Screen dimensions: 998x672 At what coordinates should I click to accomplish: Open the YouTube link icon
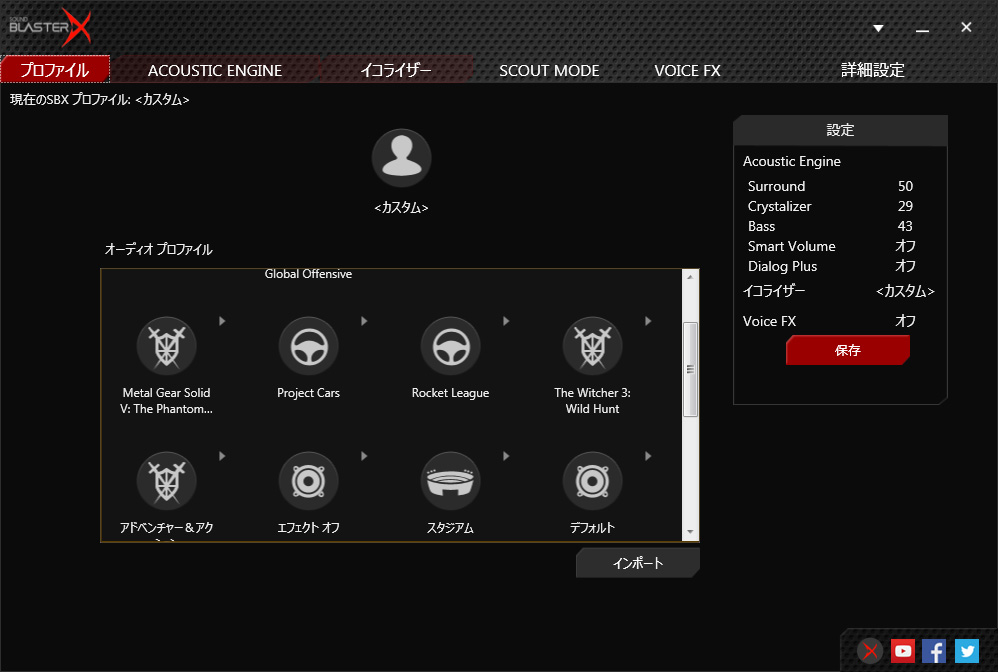pyautogui.click(x=903, y=651)
